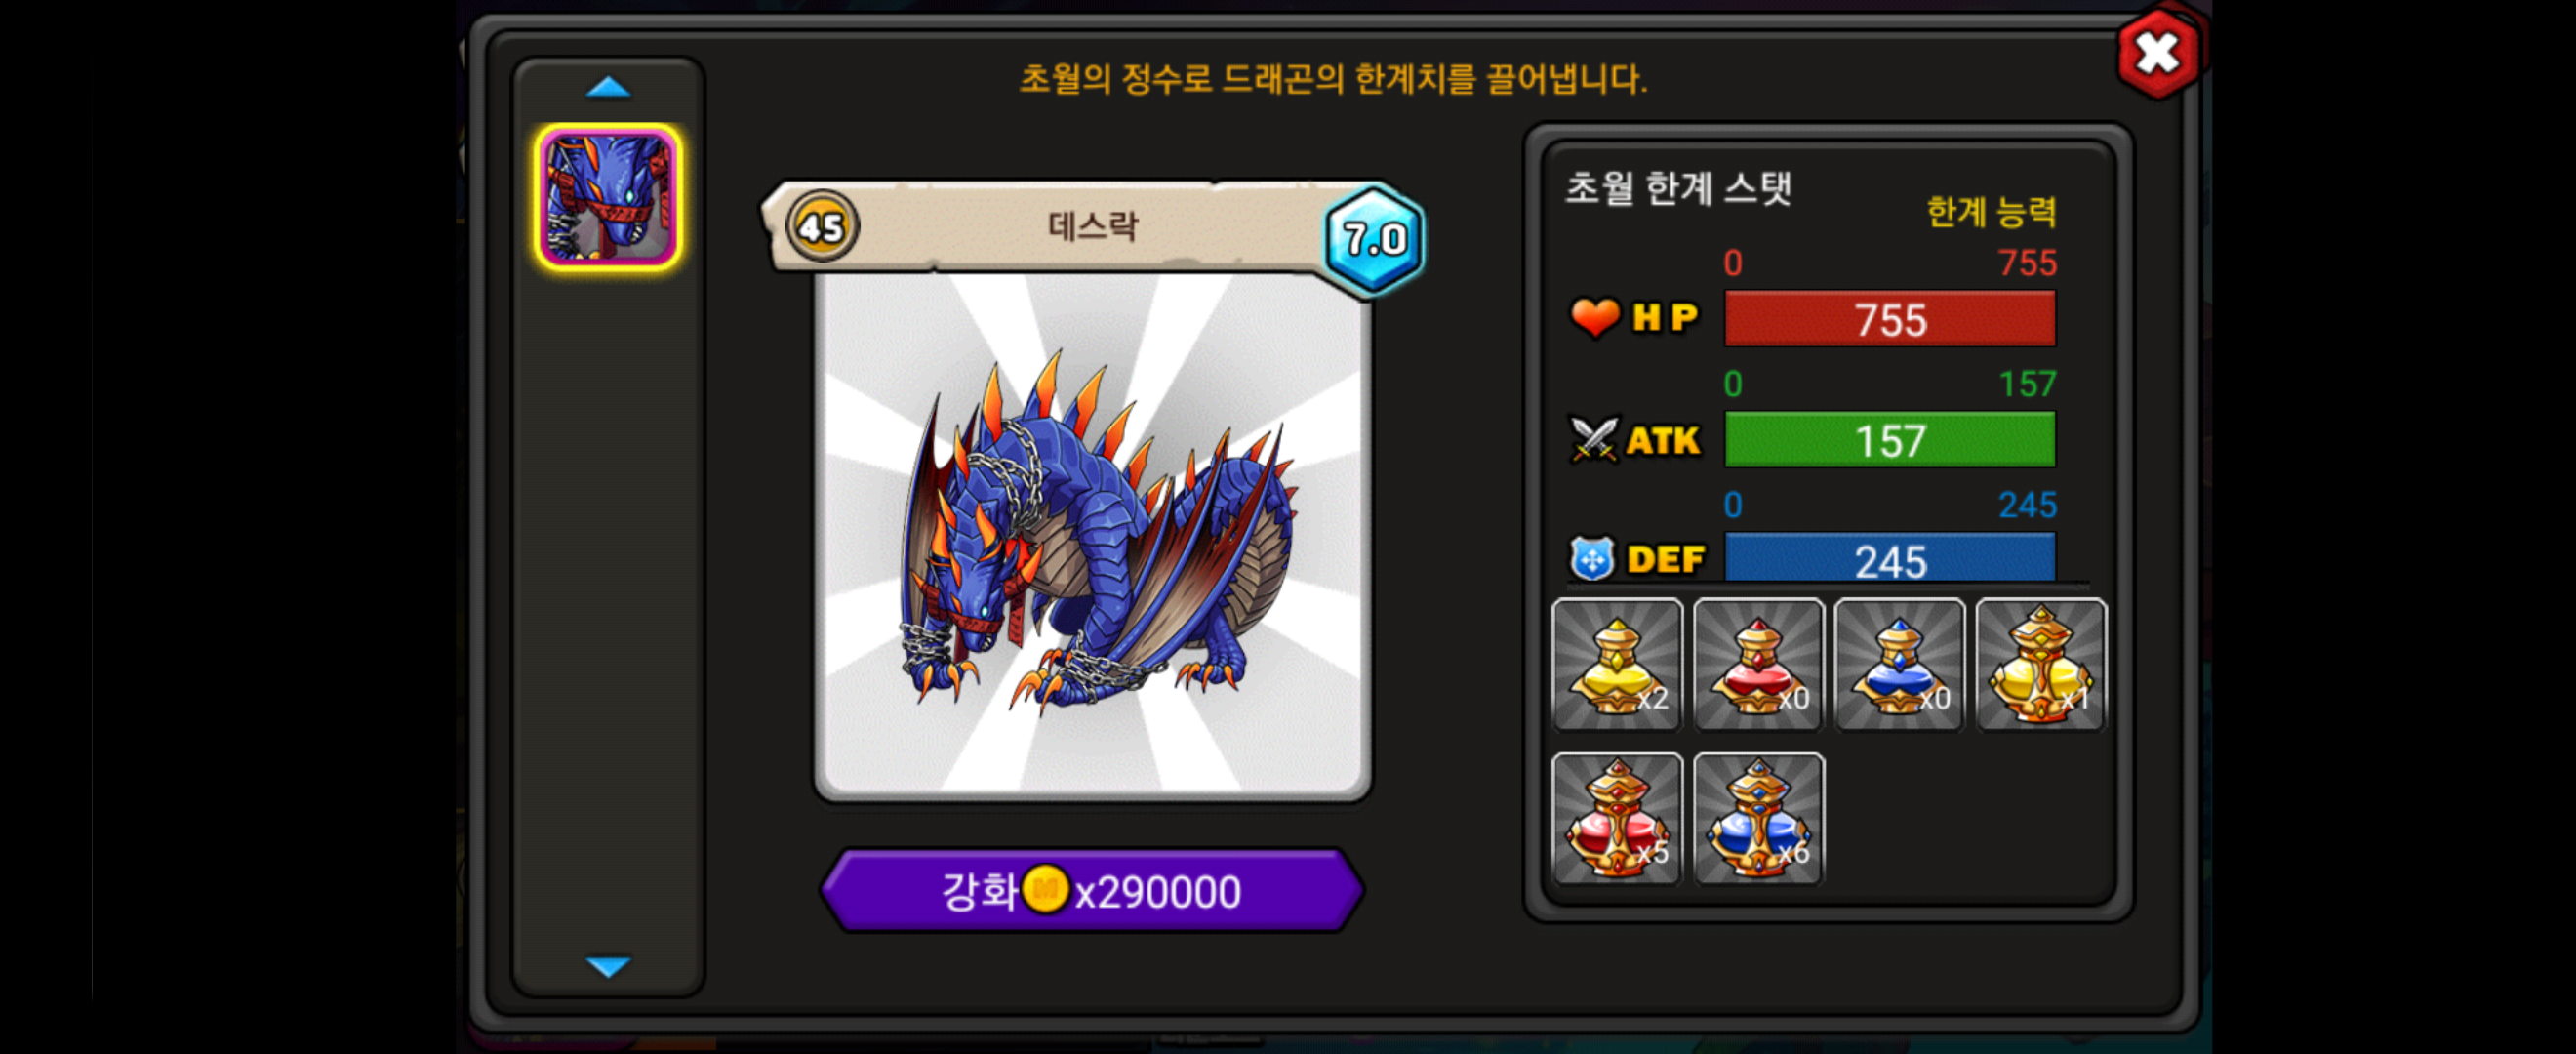2576x1054 pixels.
Task: Choose the 데스락 dragon thumbnail in sidebar
Action: [608, 198]
